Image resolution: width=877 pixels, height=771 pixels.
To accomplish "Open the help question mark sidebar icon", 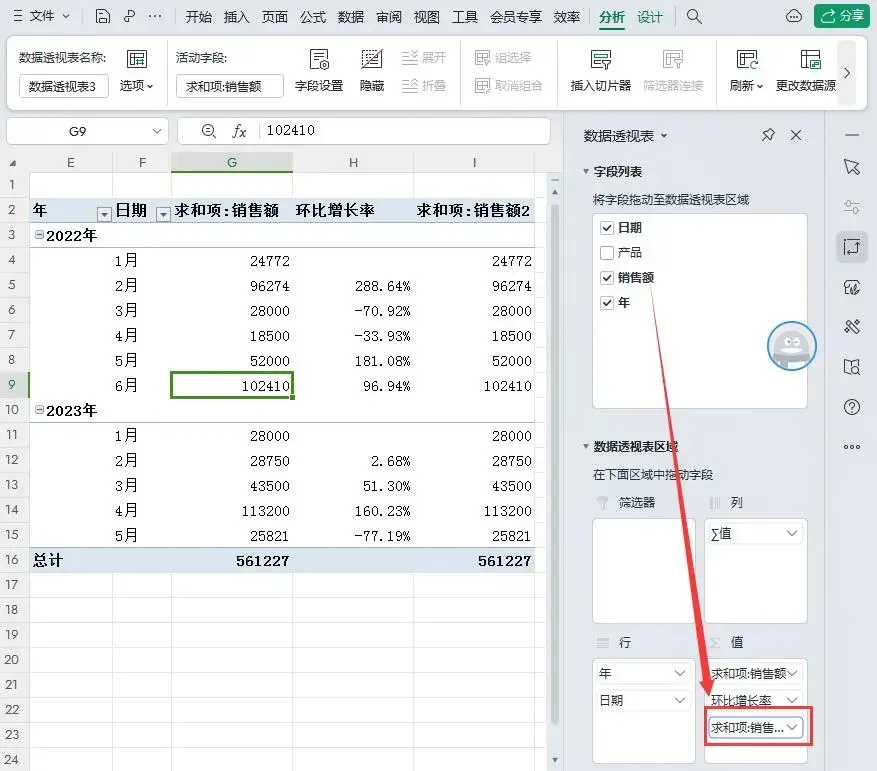I will (x=852, y=407).
